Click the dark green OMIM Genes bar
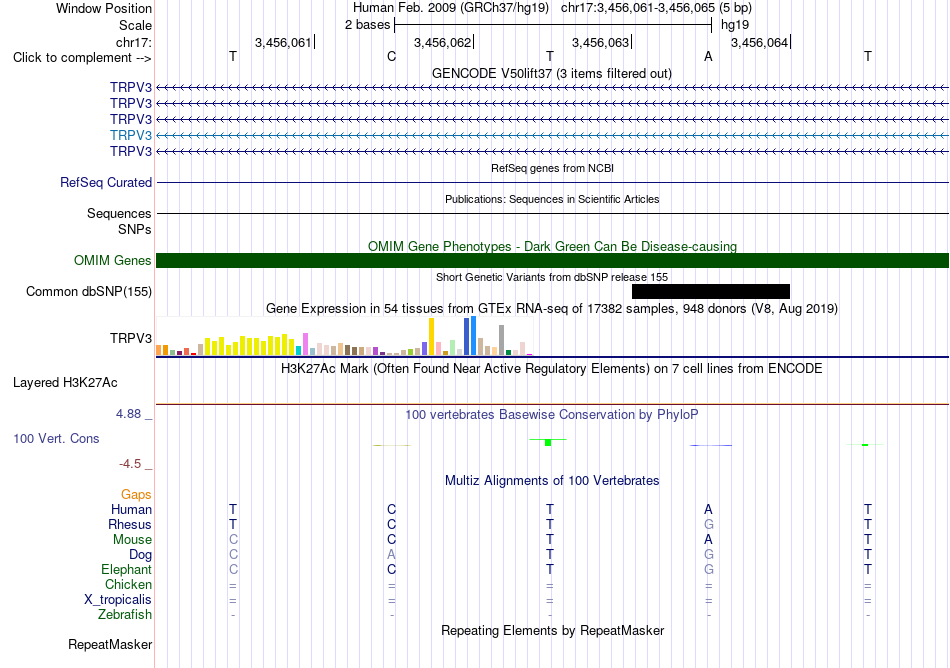This screenshot has height=668, width=950. pos(552,260)
